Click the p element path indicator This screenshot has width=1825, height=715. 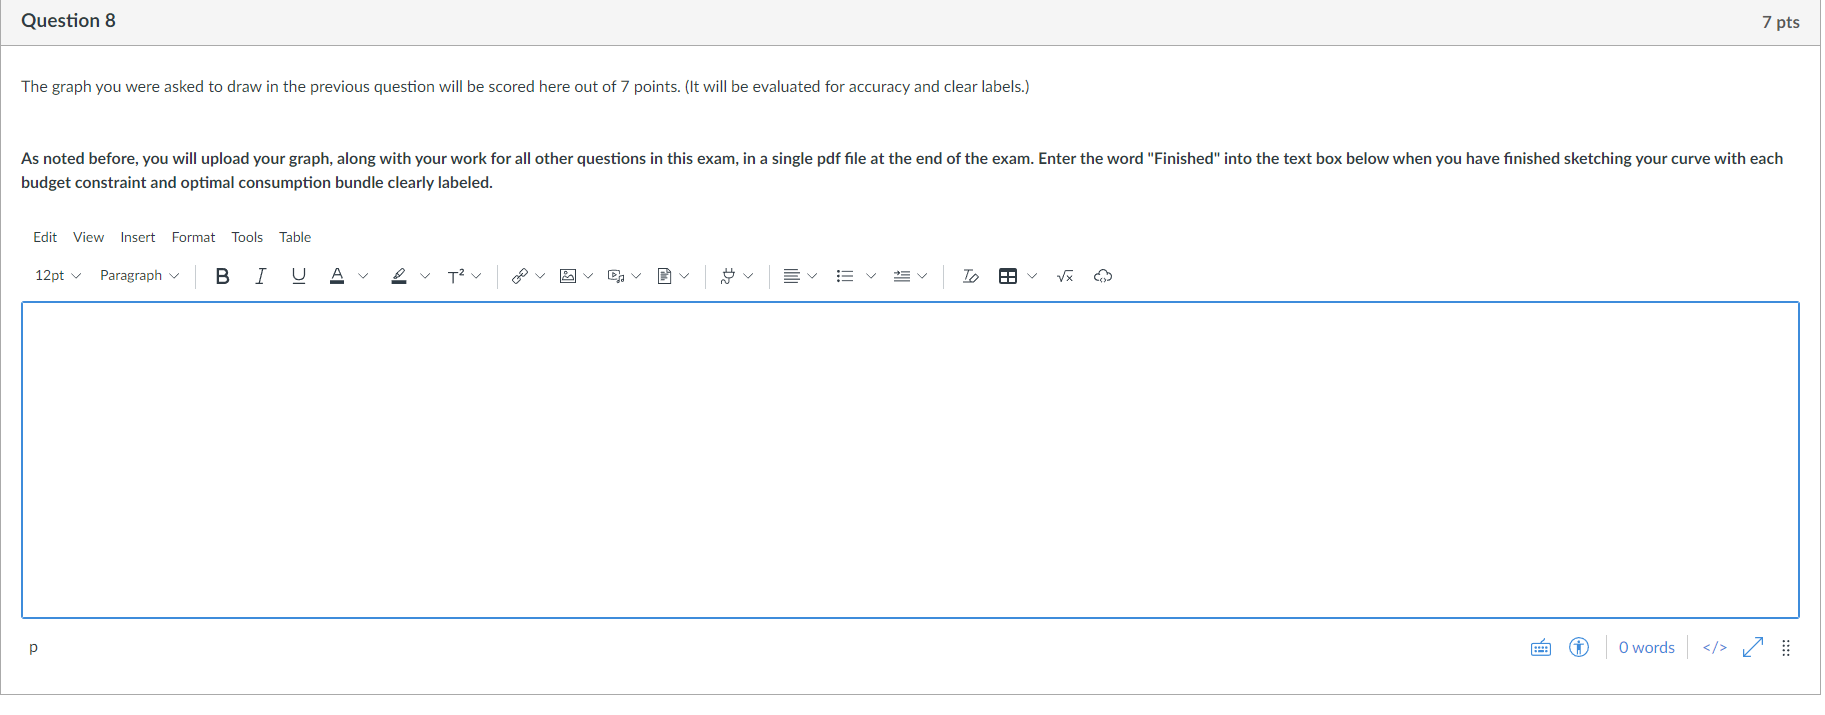(x=33, y=648)
